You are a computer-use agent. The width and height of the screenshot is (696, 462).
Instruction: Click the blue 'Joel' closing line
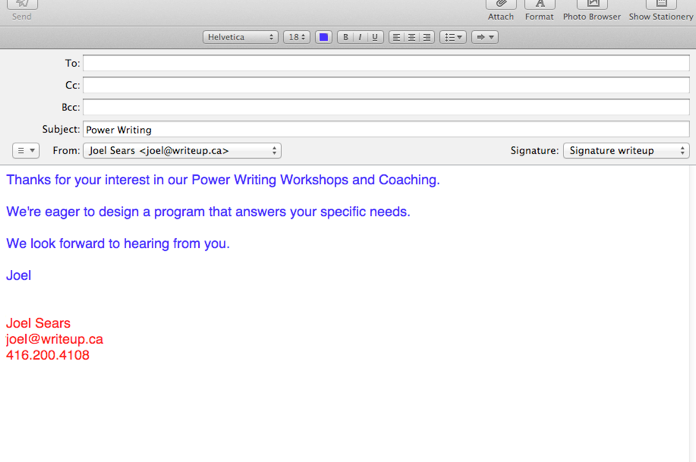19,276
